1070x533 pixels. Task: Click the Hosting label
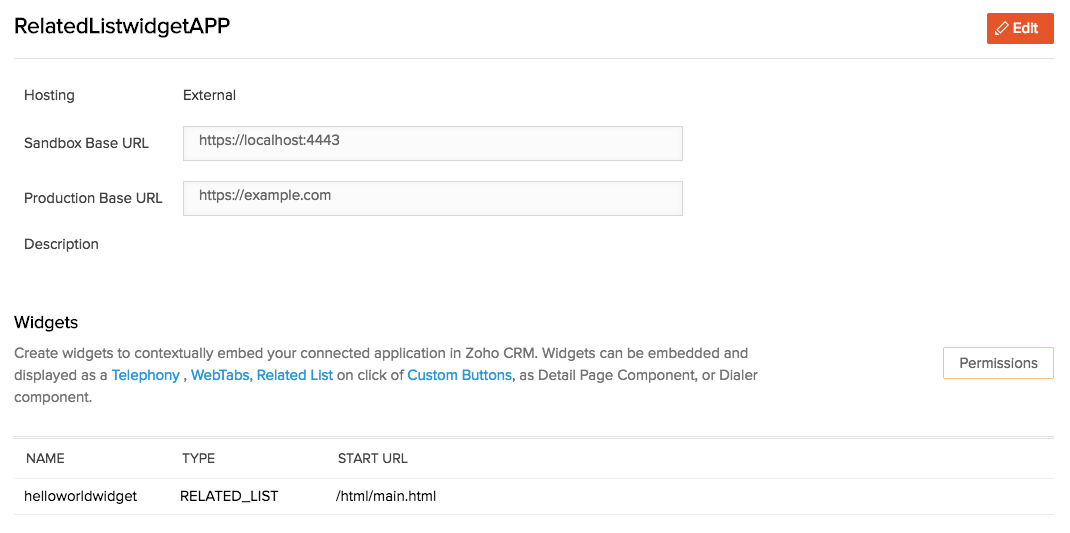(x=49, y=96)
